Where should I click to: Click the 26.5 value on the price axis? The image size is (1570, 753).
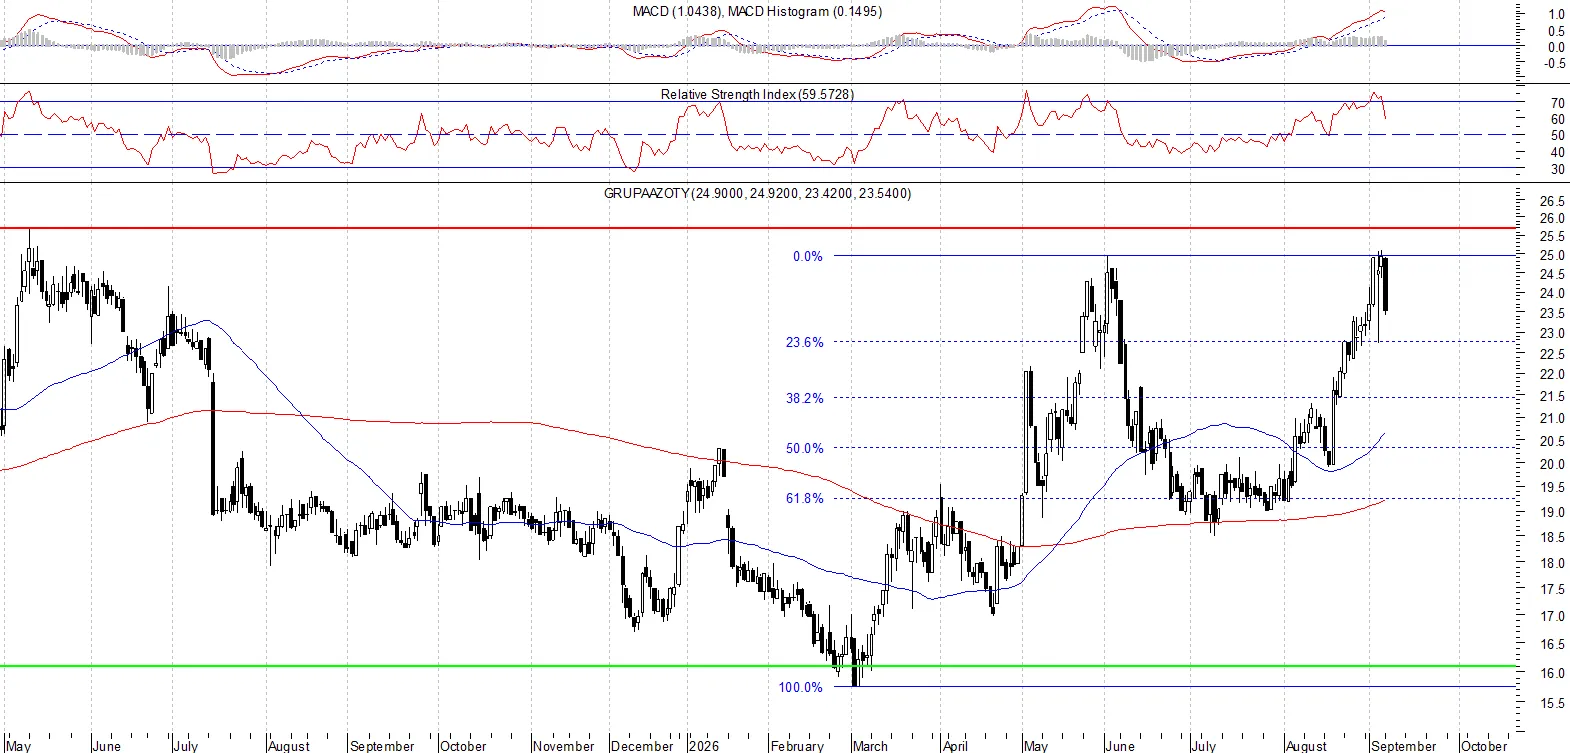coord(1553,202)
